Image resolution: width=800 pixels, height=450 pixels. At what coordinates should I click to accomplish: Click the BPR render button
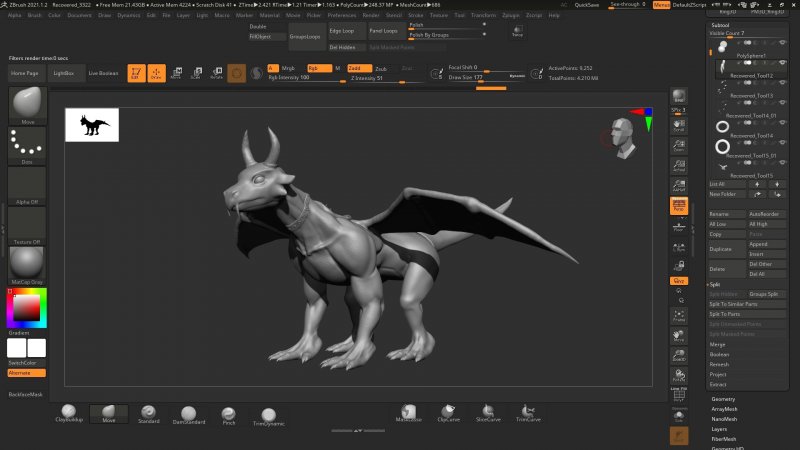tap(679, 96)
